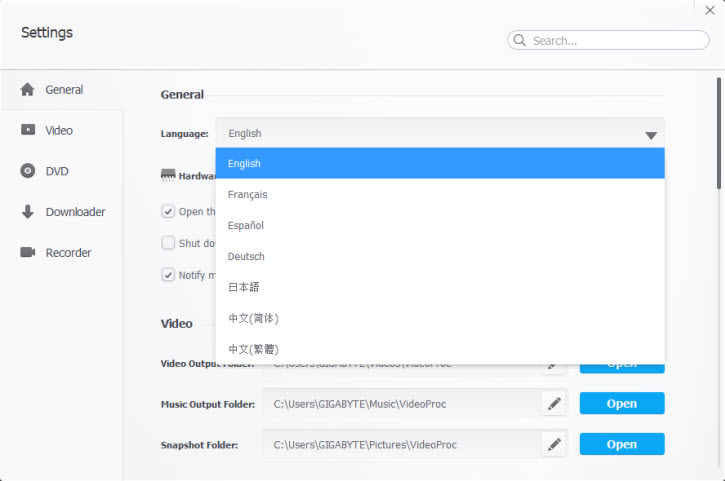Enable the 'Shut do...' checkbox

tap(168, 243)
